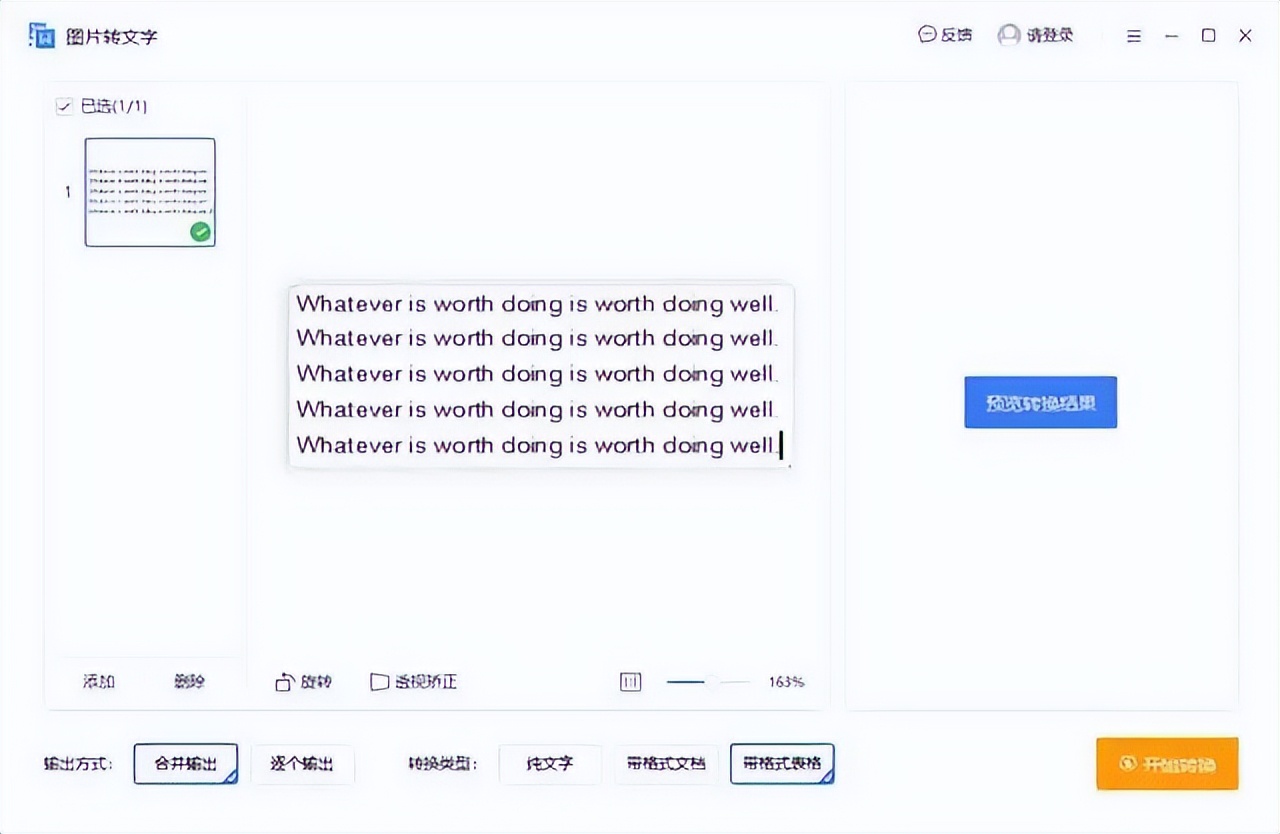Select the 带格式文档 conversion type

tap(666, 763)
